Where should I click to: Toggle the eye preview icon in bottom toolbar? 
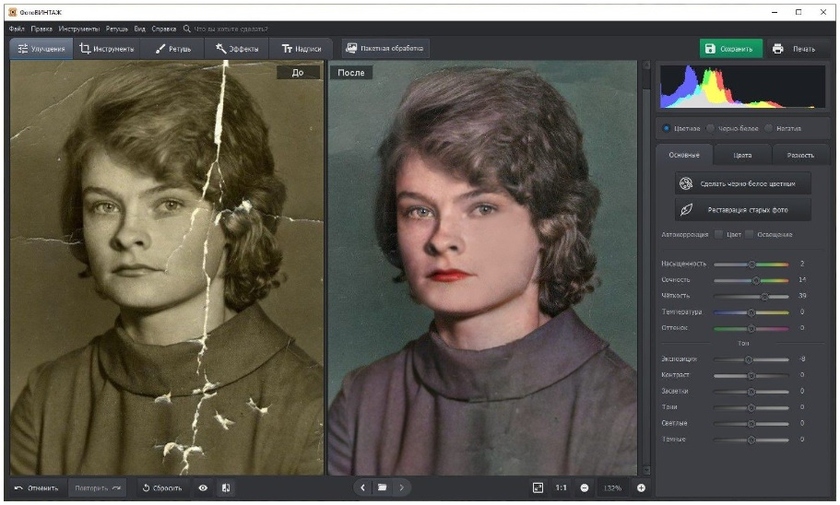[203, 488]
